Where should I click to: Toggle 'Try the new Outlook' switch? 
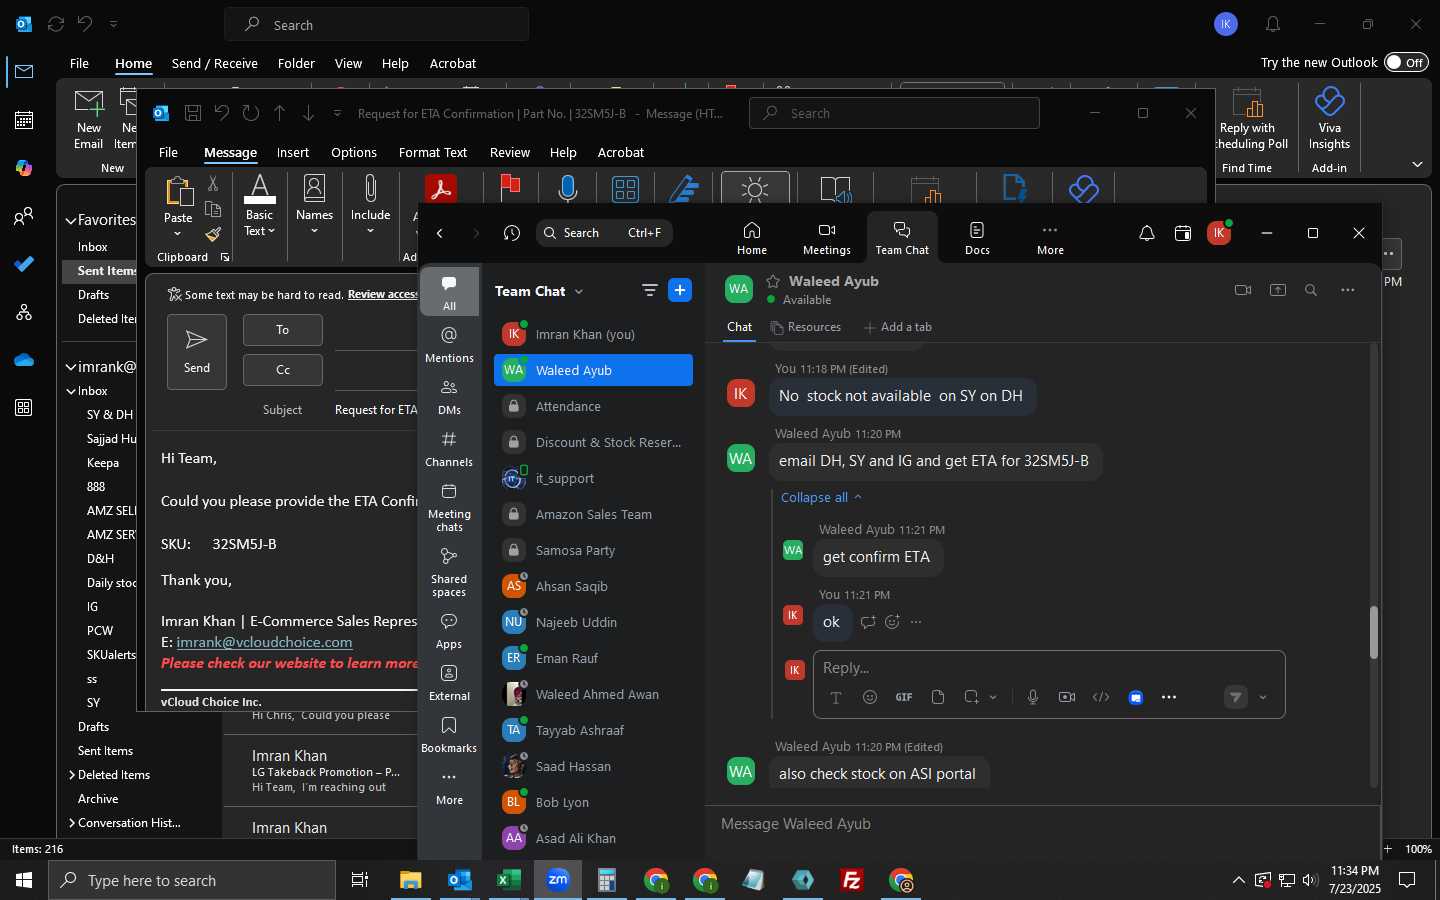click(1406, 62)
